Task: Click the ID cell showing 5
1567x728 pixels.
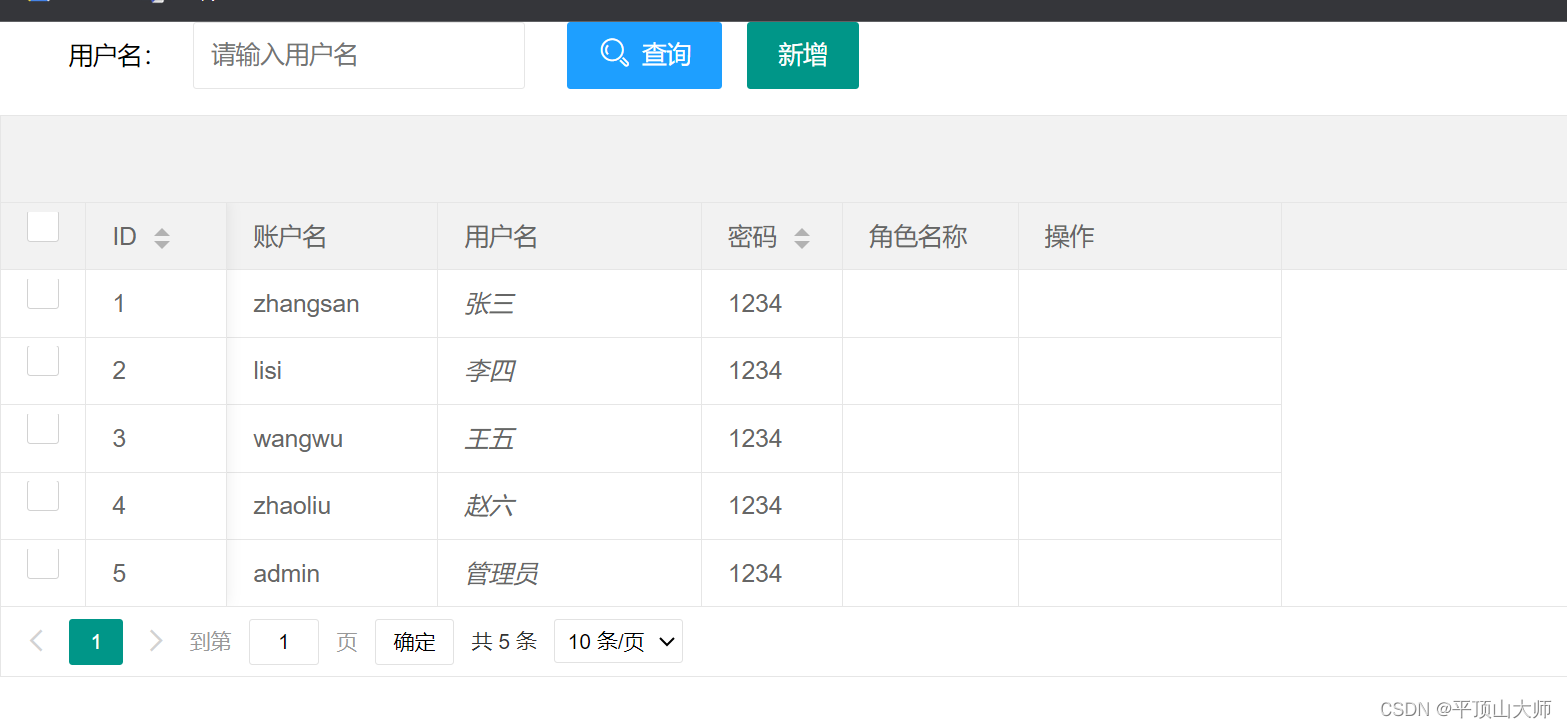Action: [156, 574]
